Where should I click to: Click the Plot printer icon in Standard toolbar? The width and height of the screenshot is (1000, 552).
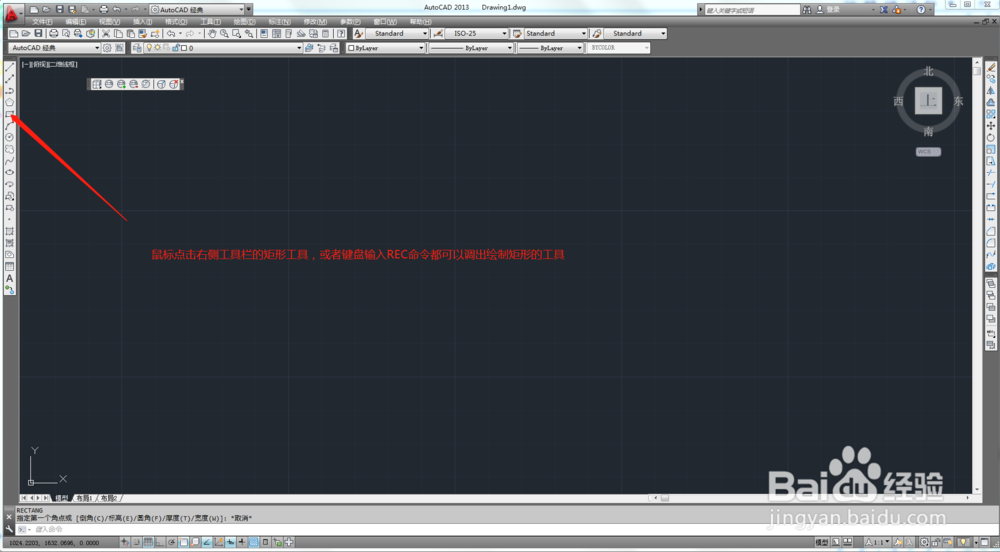tap(54, 33)
